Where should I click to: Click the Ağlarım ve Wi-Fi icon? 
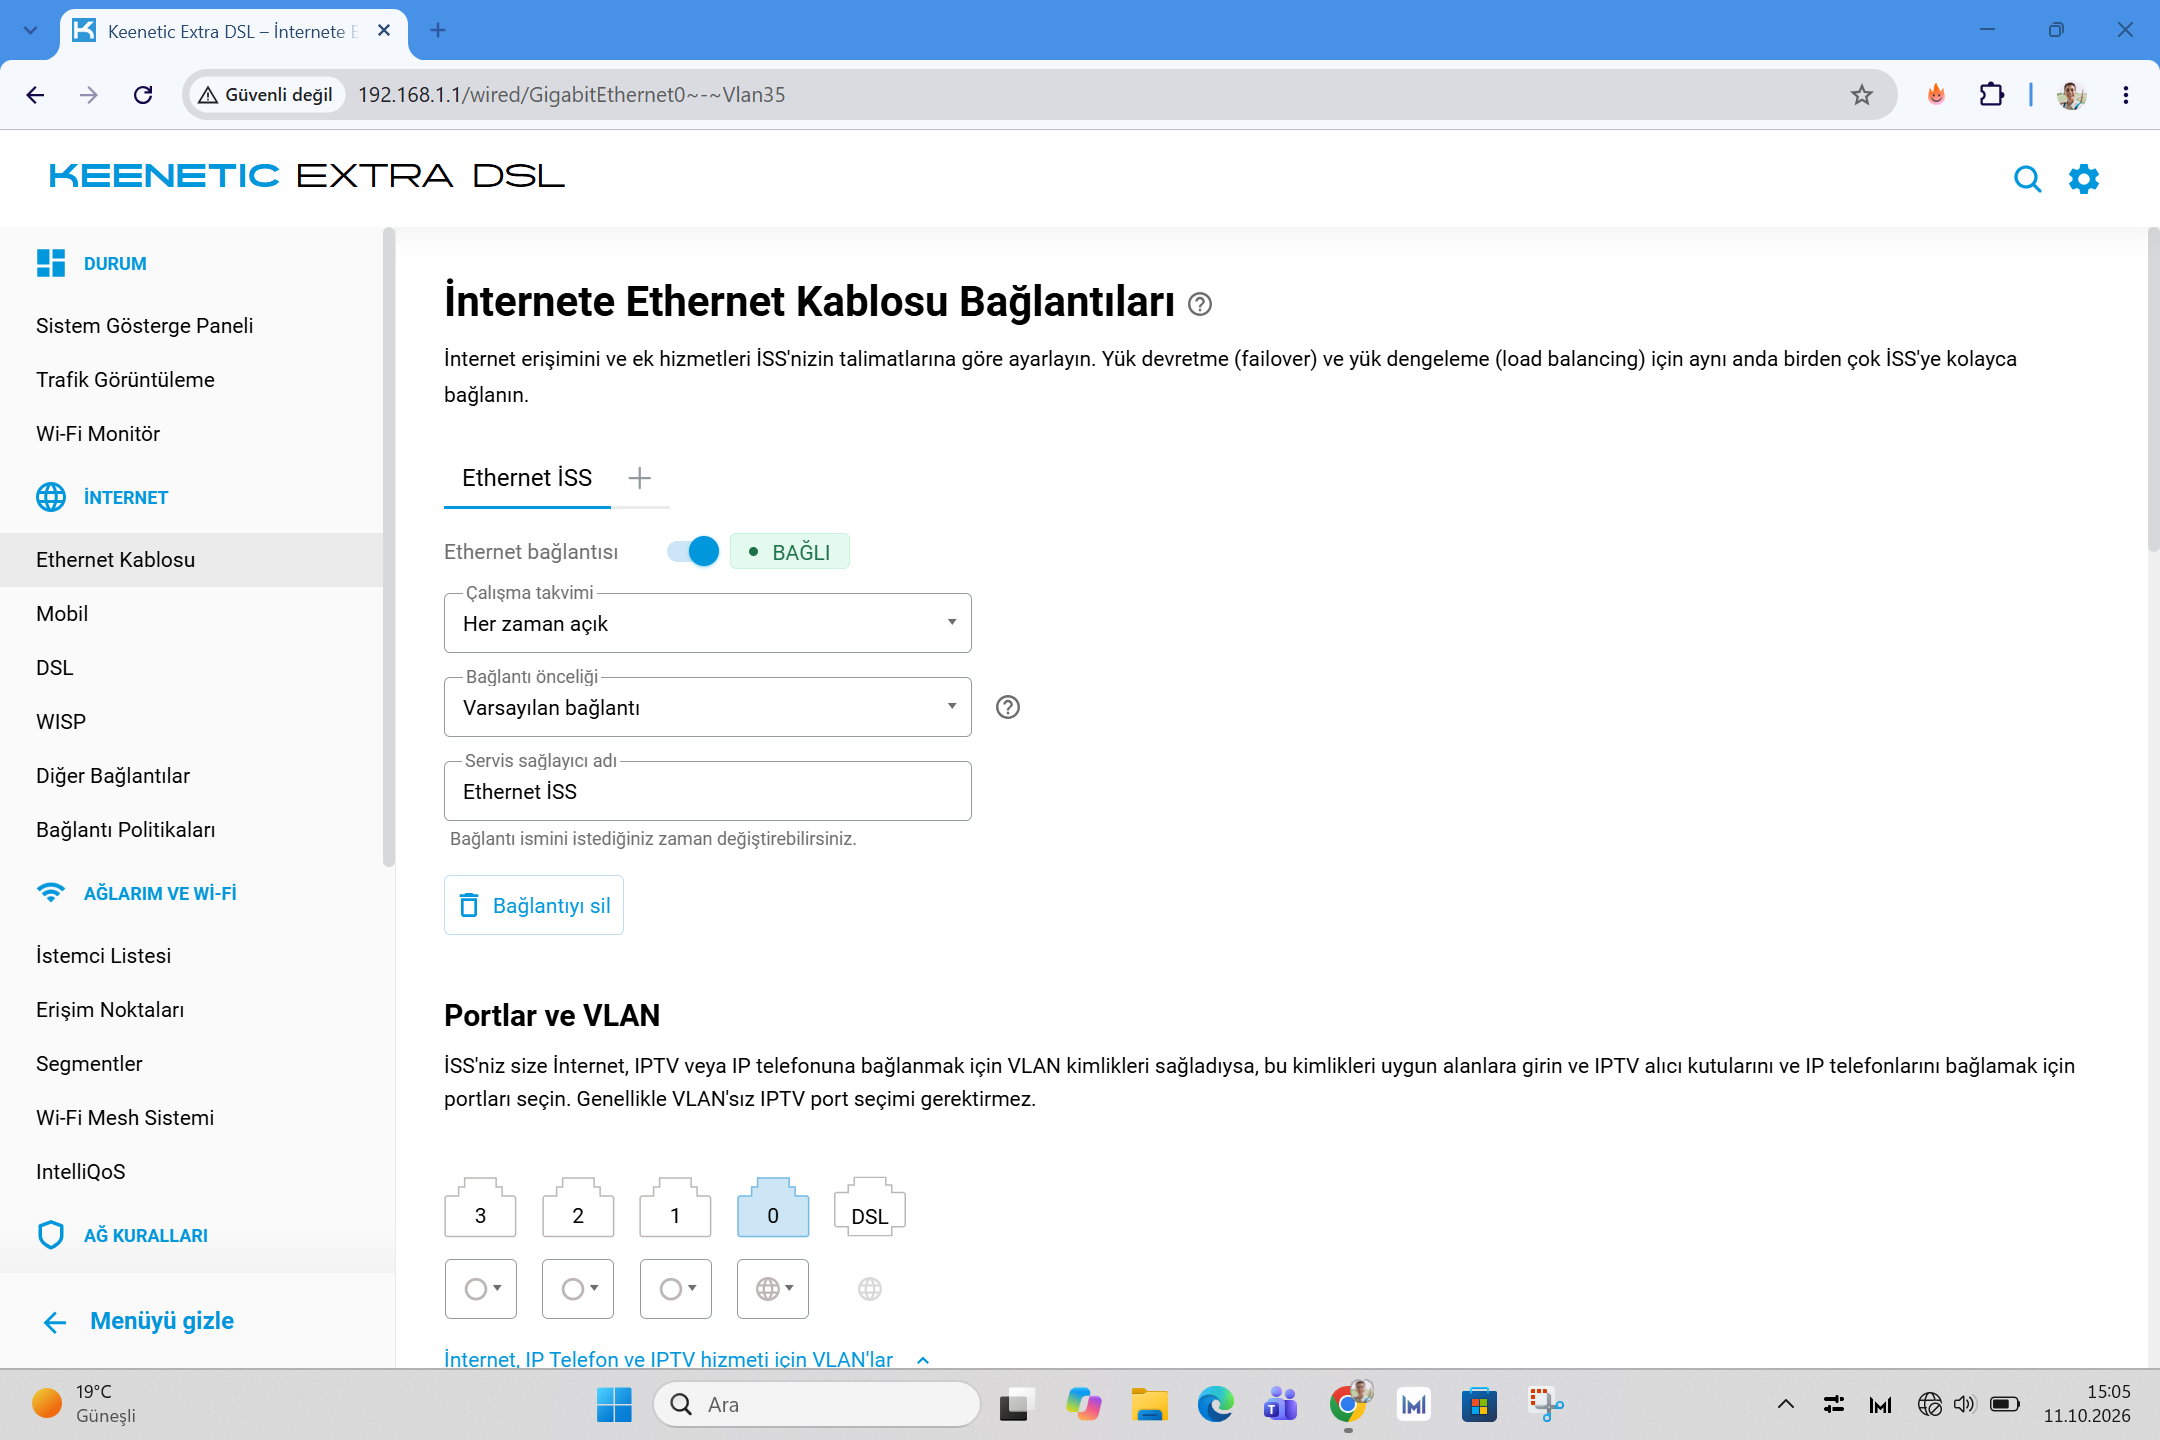pyautogui.click(x=51, y=893)
